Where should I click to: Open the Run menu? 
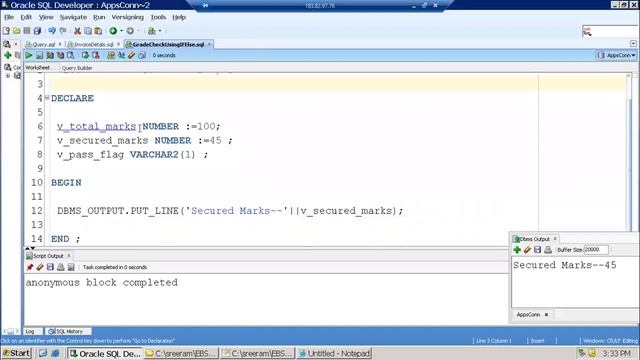click(99, 17)
